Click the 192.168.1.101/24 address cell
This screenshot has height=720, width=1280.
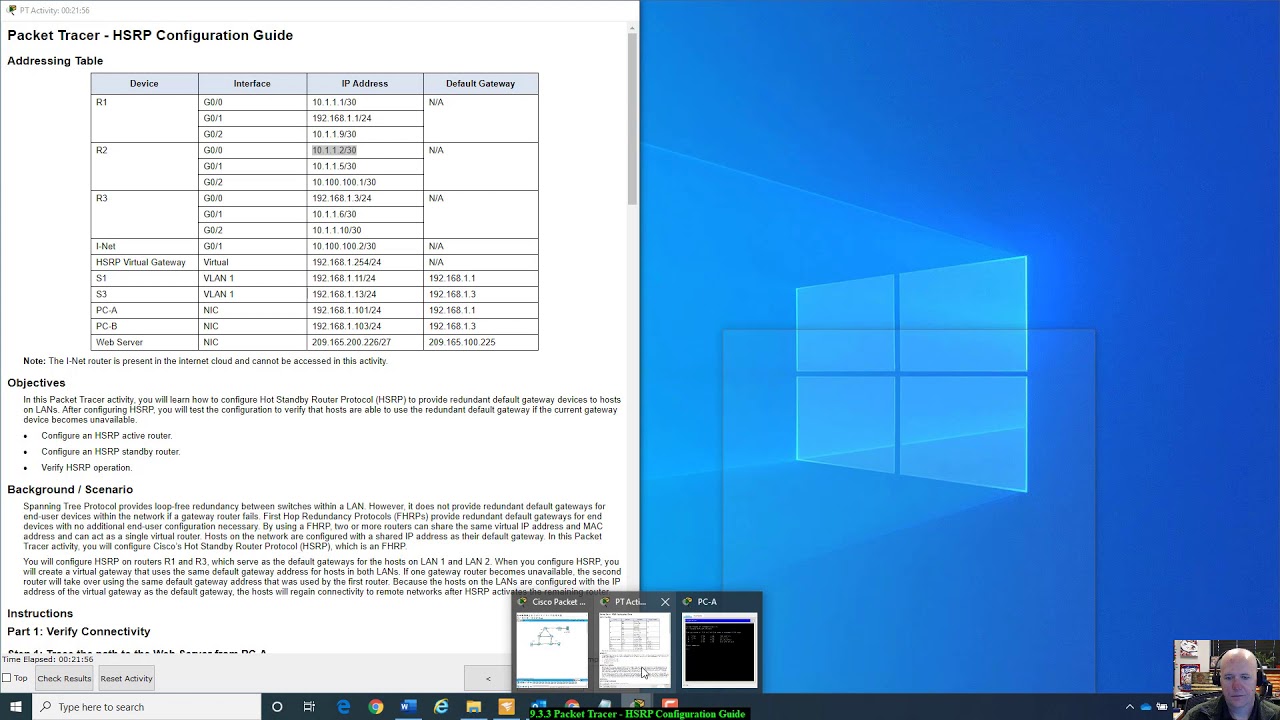coord(364,310)
